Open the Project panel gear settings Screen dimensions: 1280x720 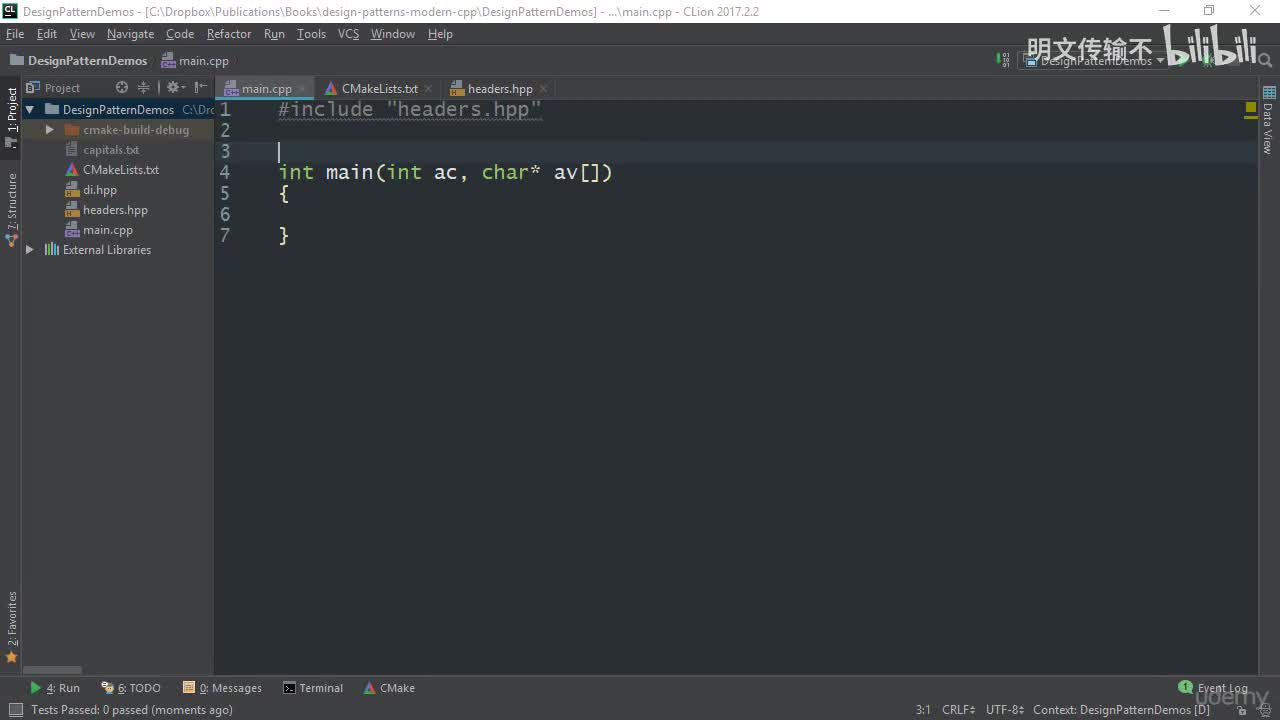[x=174, y=88]
